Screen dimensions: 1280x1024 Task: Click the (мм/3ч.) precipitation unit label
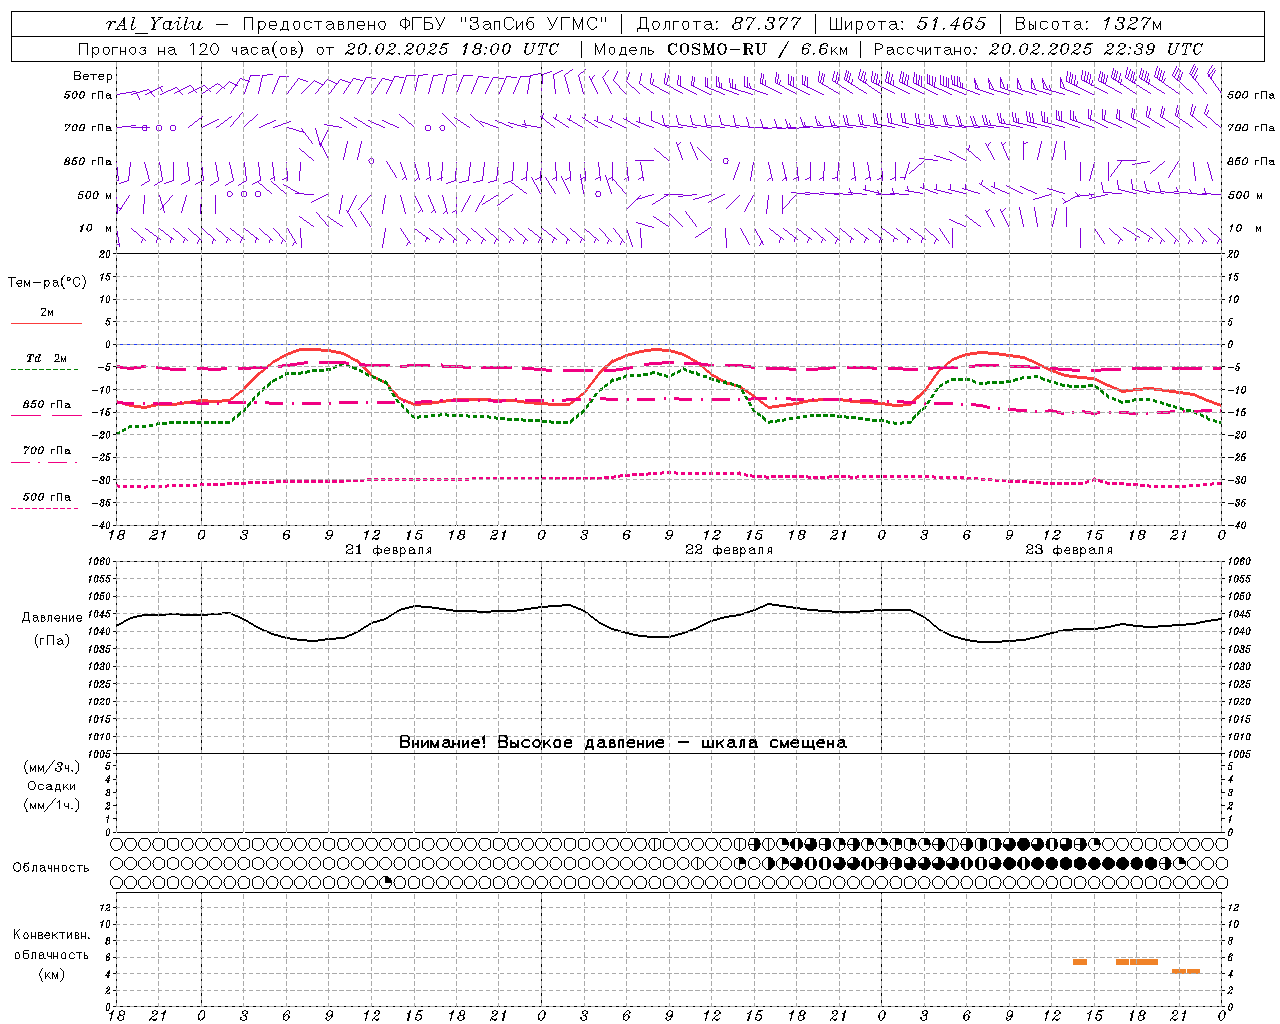(52, 767)
